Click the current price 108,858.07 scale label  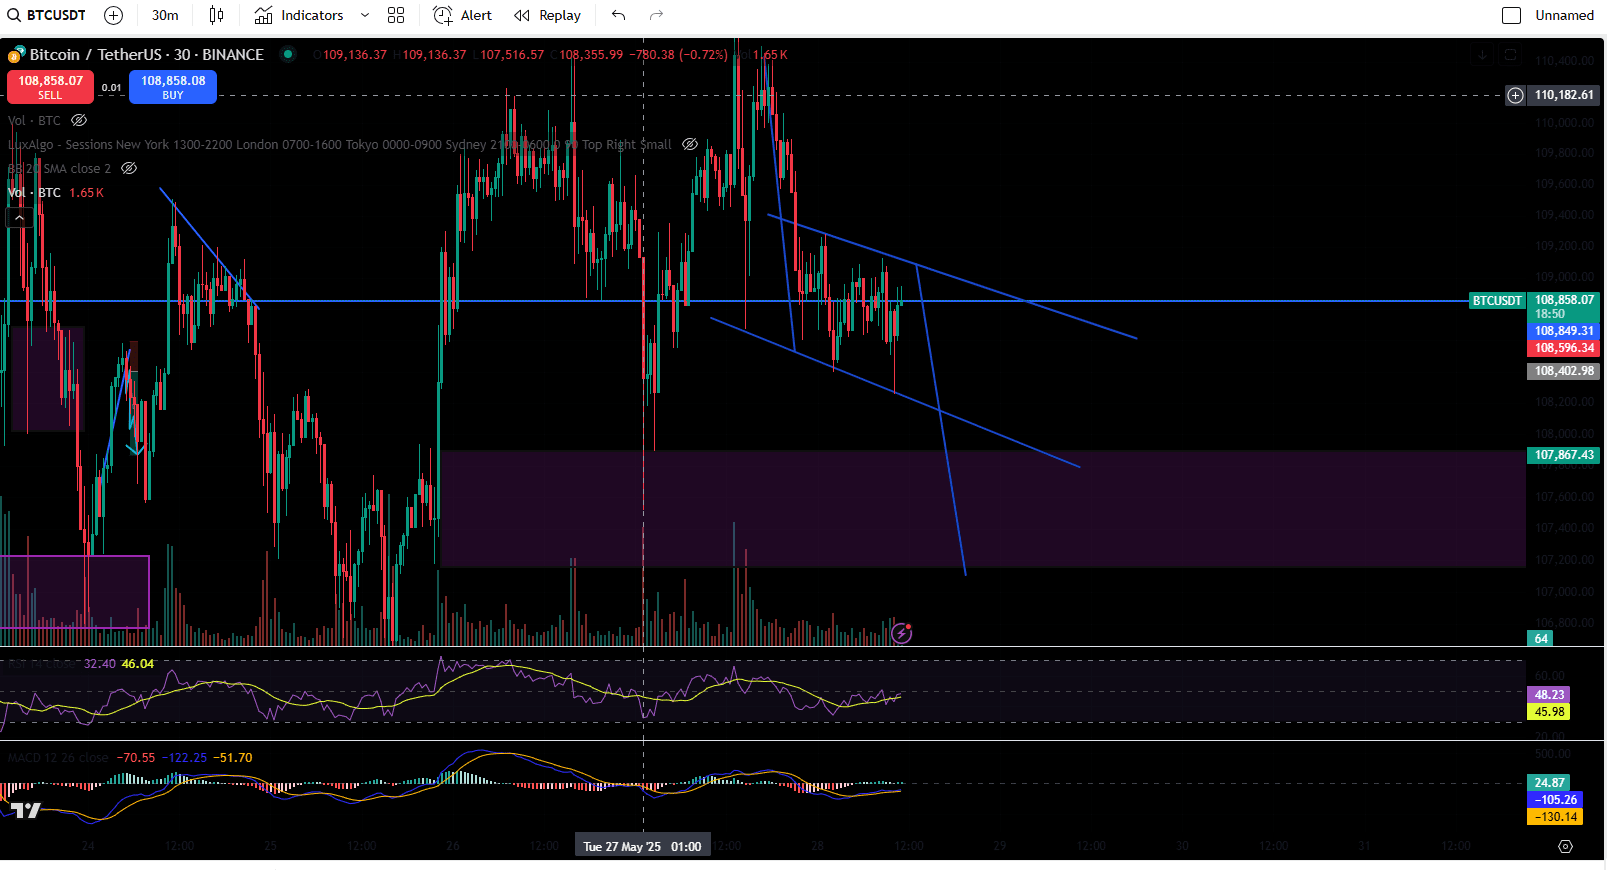click(1564, 300)
